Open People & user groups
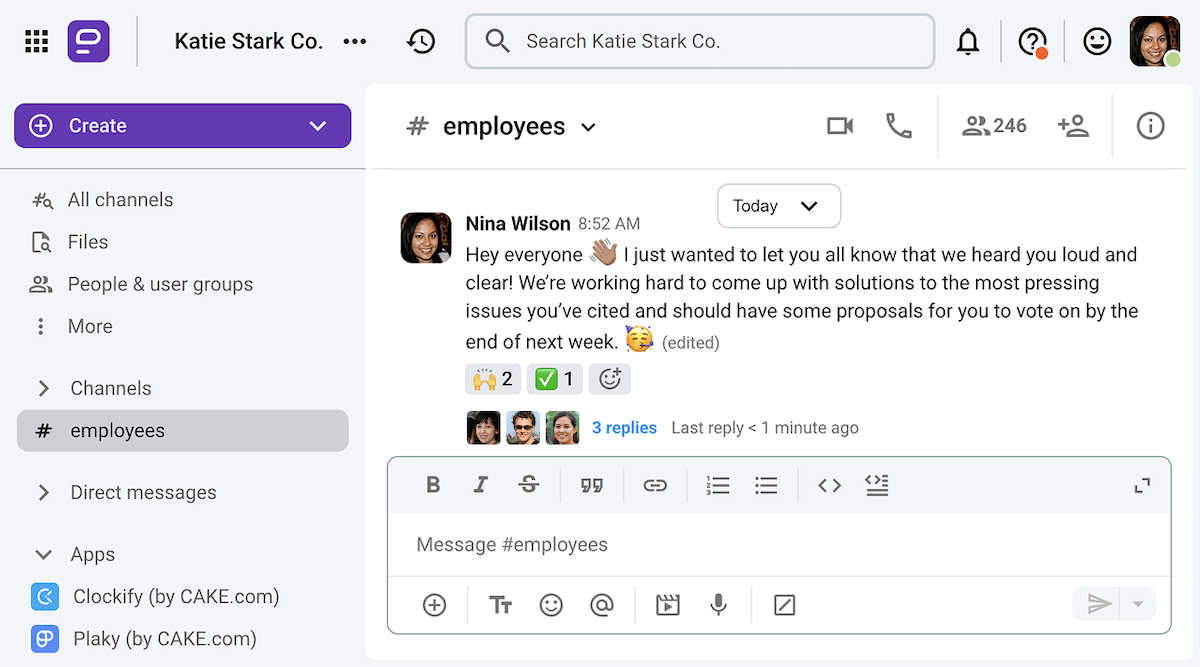This screenshot has height=667, width=1200. coord(159,284)
